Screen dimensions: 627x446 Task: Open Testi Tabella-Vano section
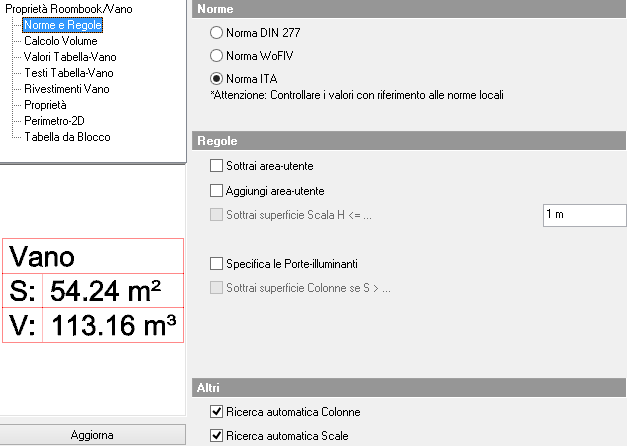[x=69, y=73]
